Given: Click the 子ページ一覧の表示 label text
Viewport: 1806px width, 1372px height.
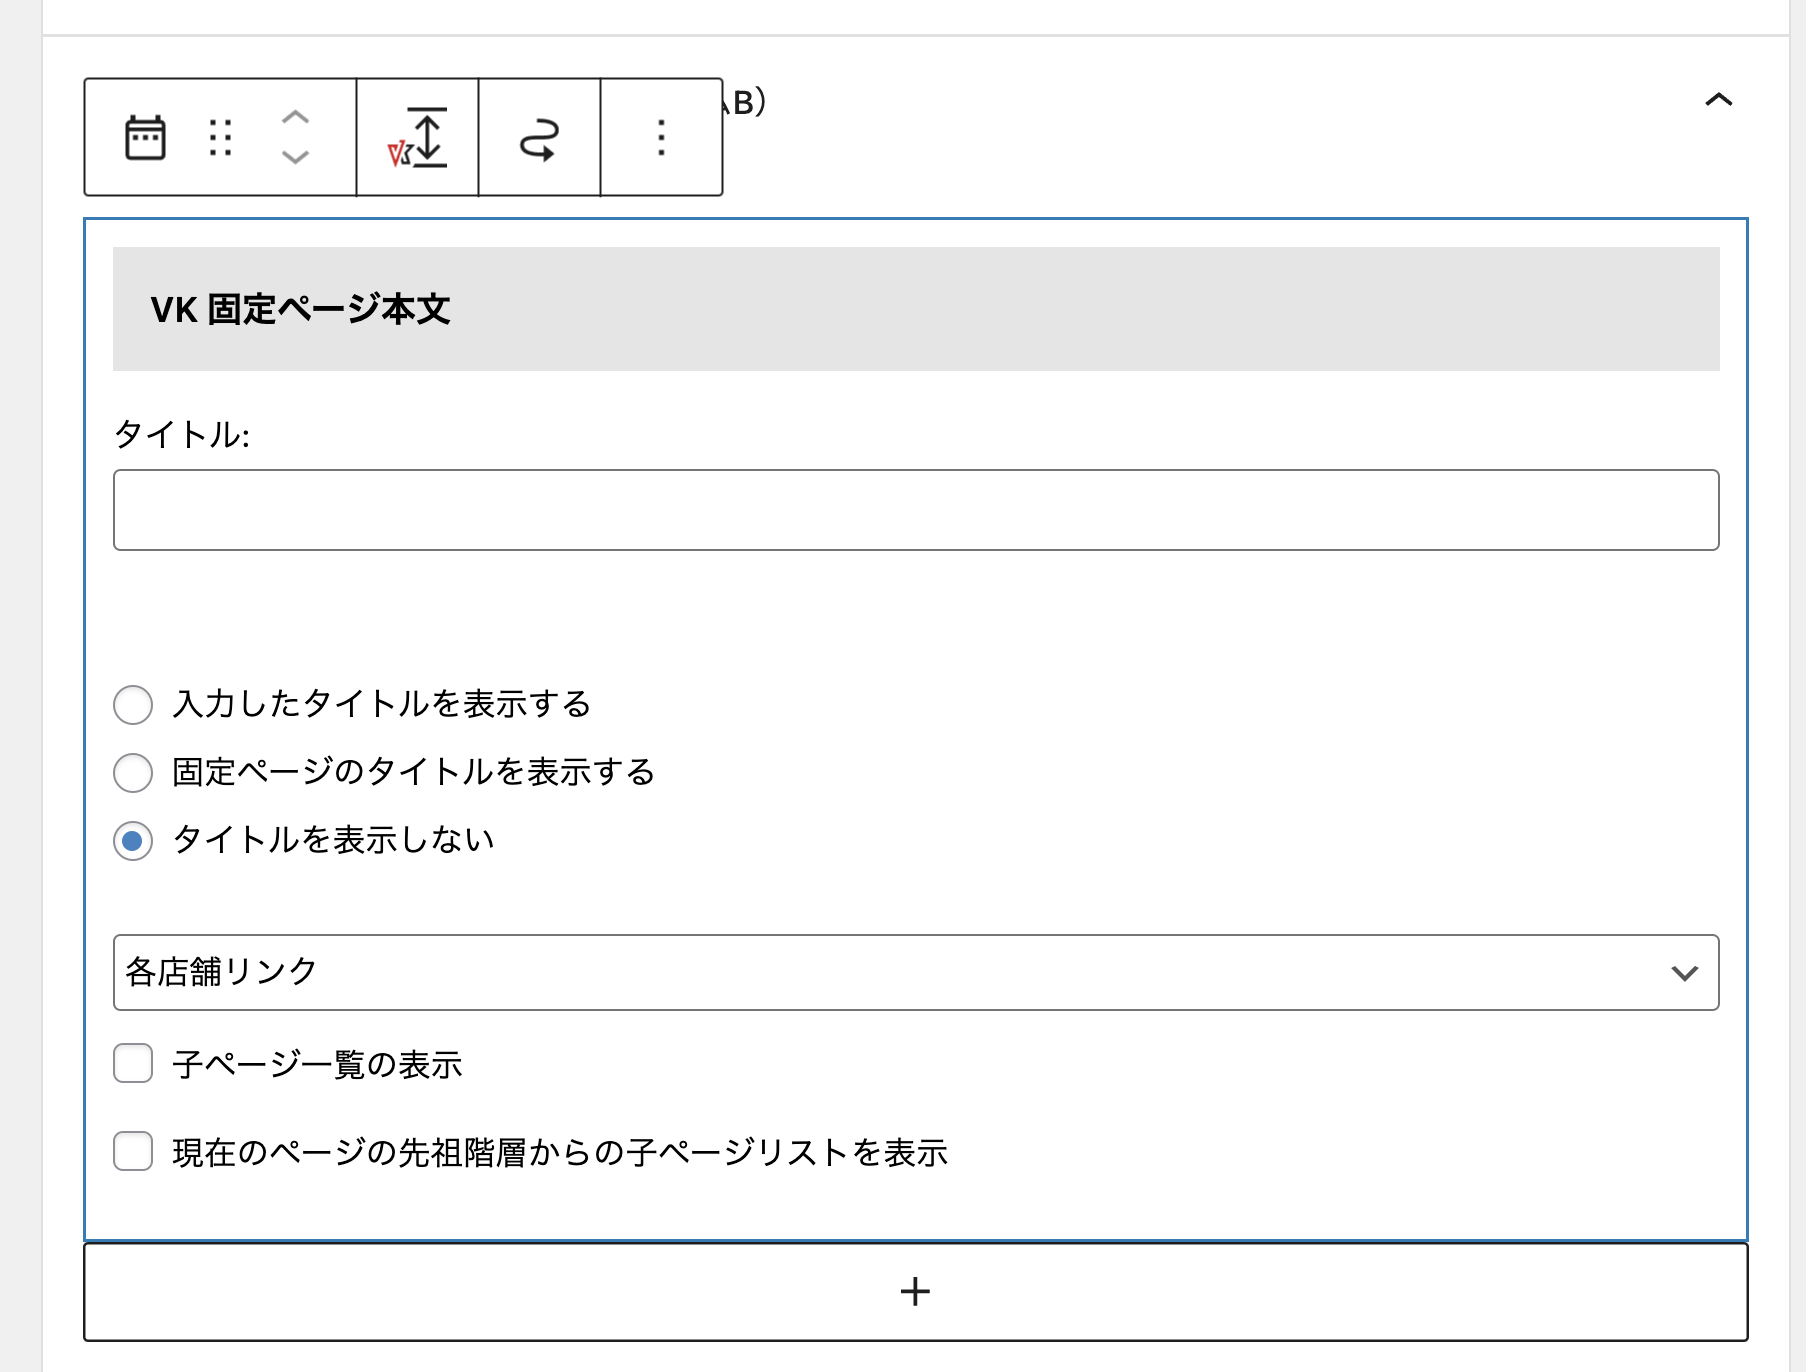Looking at the screenshot, I should tap(317, 1064).
